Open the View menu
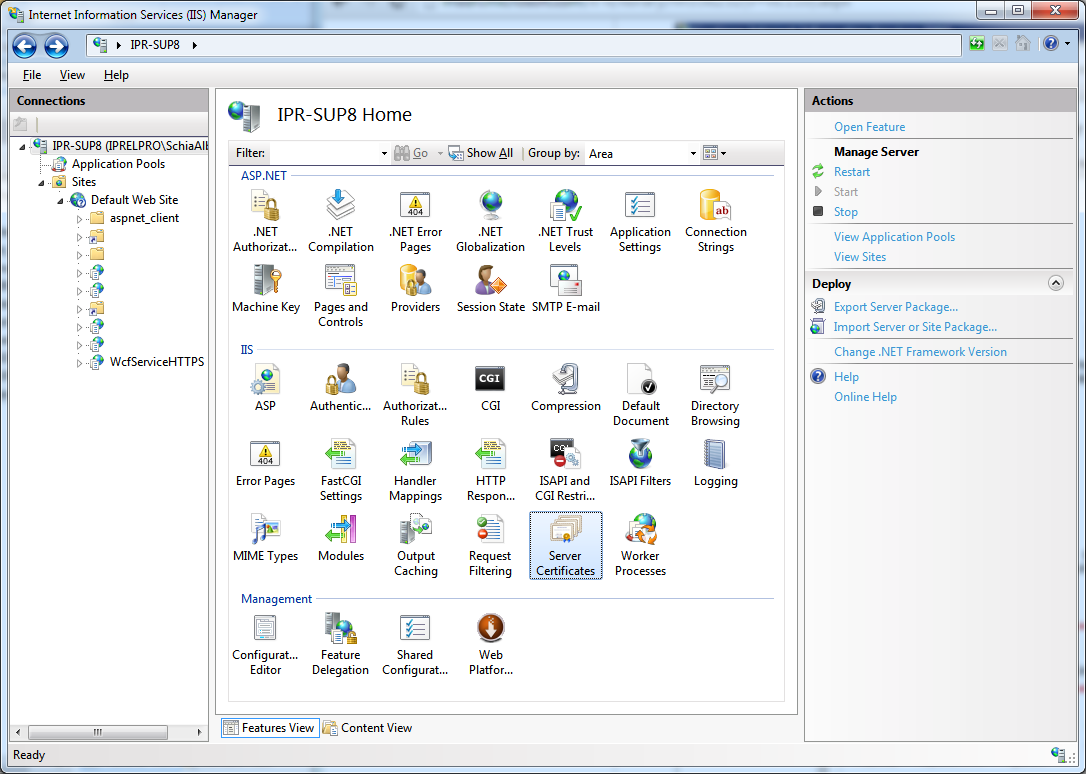The image size is (1086, 774). coord(72,75)
